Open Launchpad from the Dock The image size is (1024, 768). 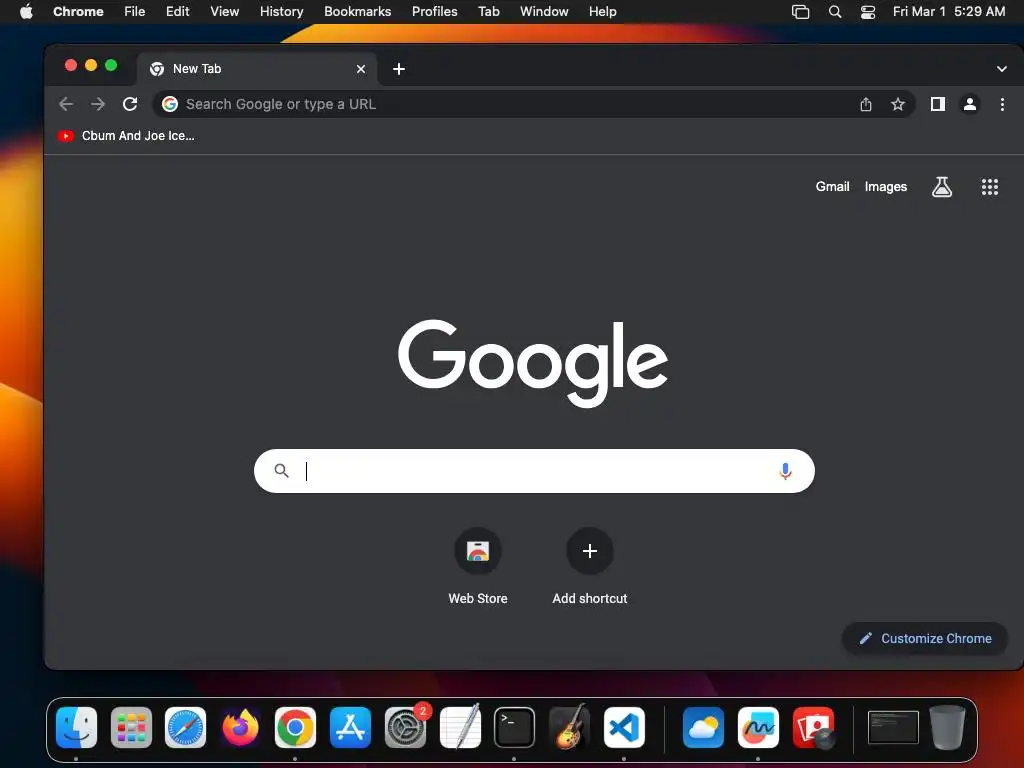131,727
